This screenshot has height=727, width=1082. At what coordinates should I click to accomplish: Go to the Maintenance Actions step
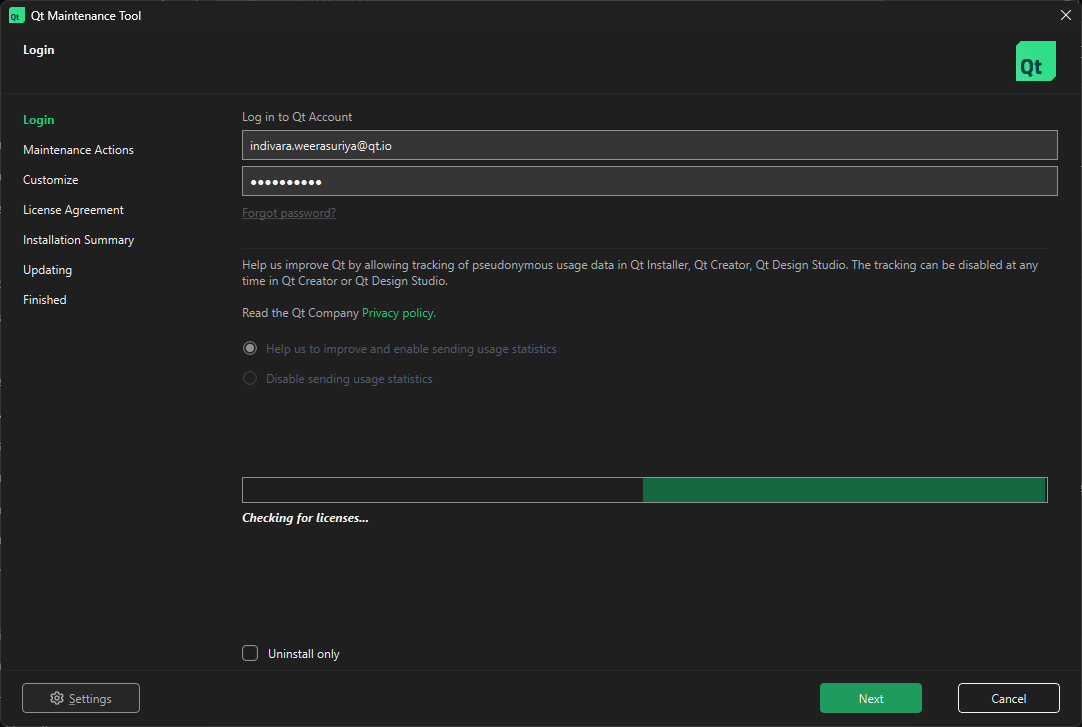(79, 150)
